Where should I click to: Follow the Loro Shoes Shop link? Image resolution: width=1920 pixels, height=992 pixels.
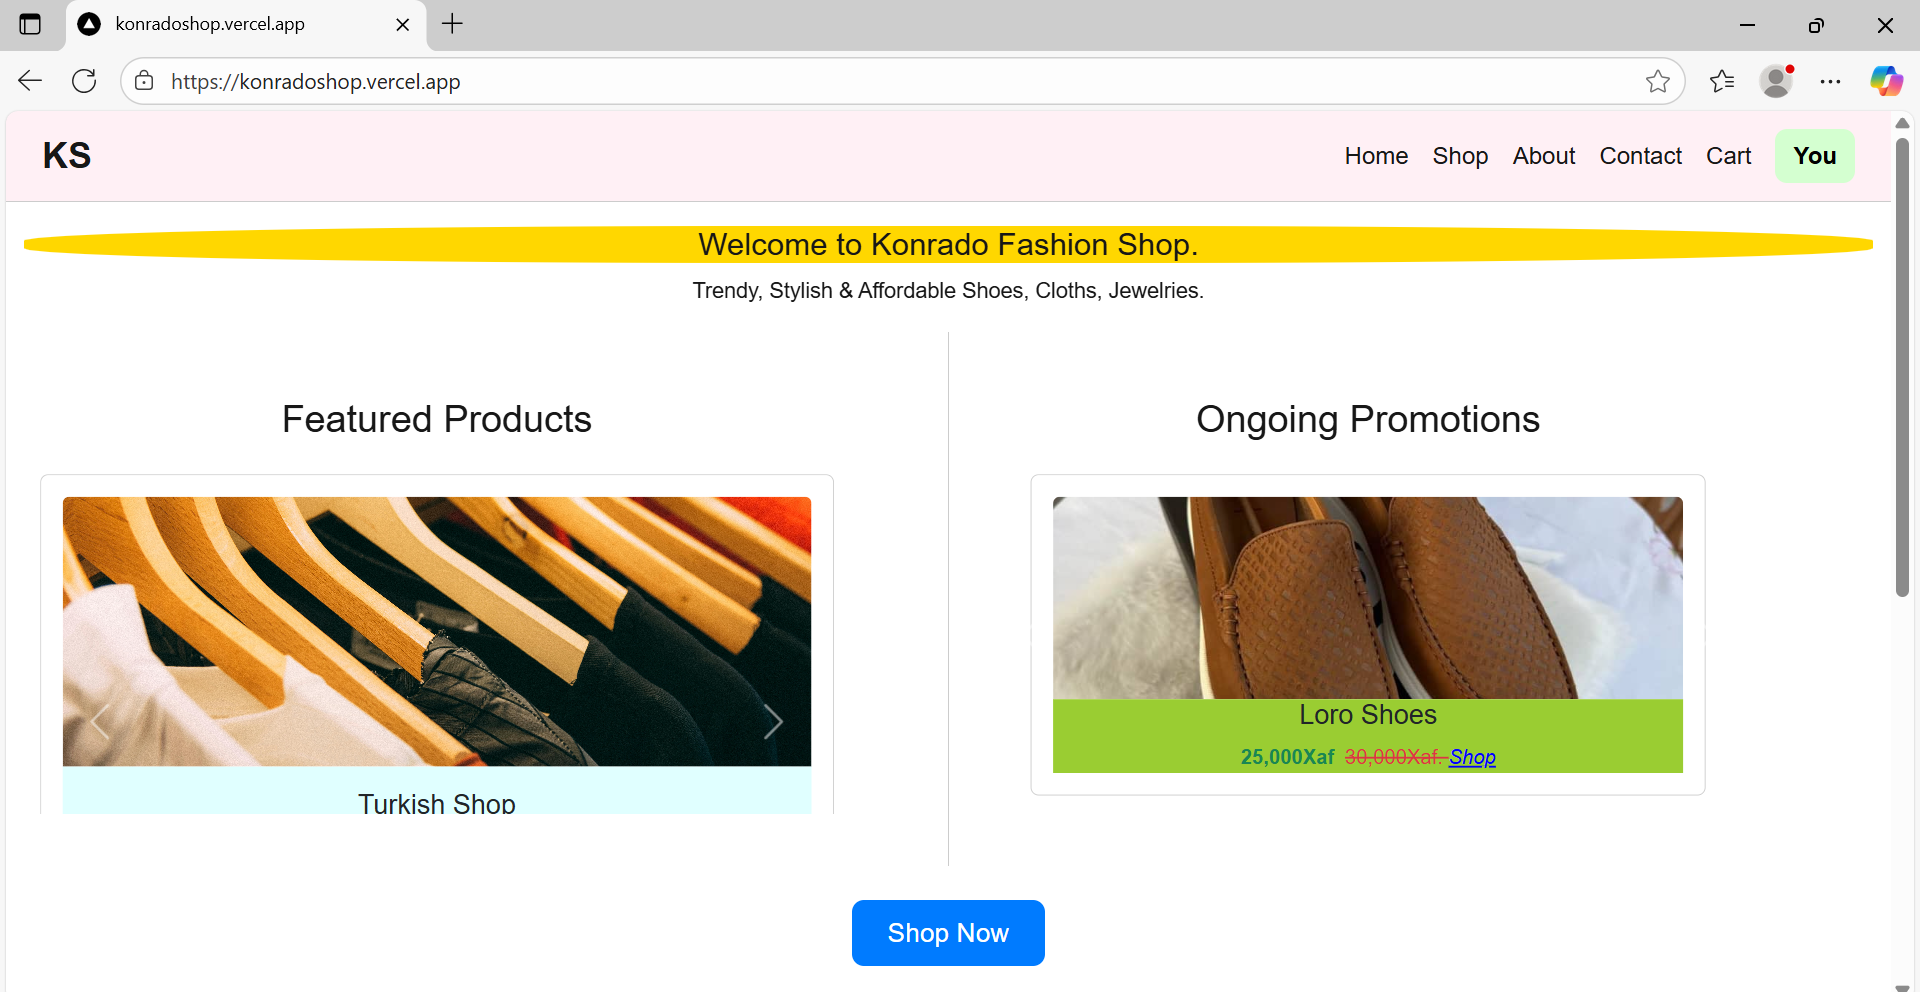pyautogui.click(x=1472, y=757)
